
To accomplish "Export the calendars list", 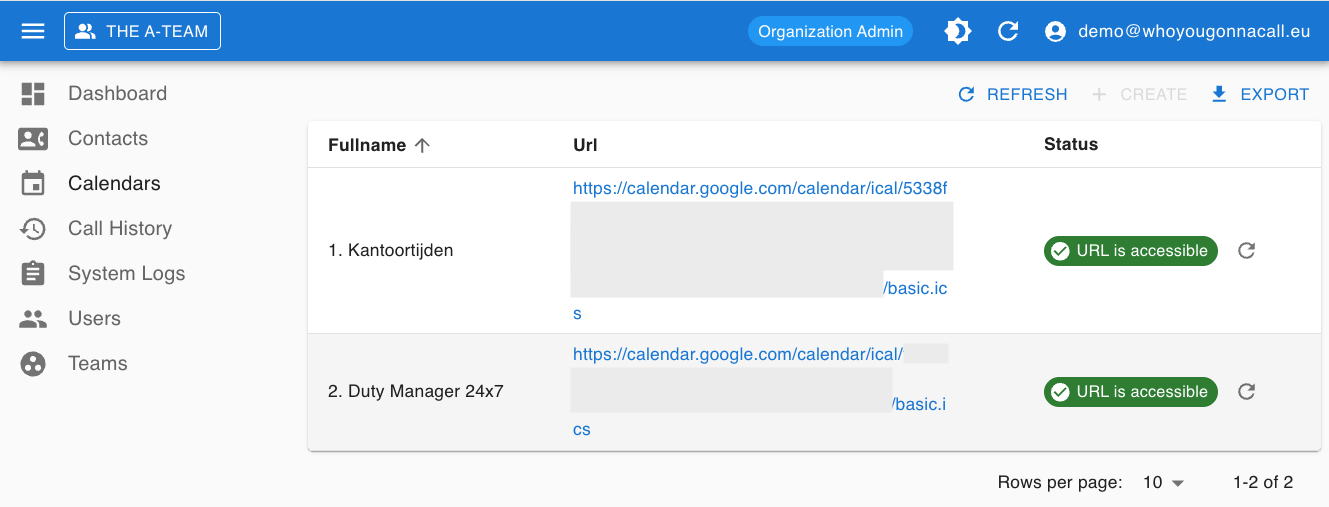I will click(x=1259, y=95).
